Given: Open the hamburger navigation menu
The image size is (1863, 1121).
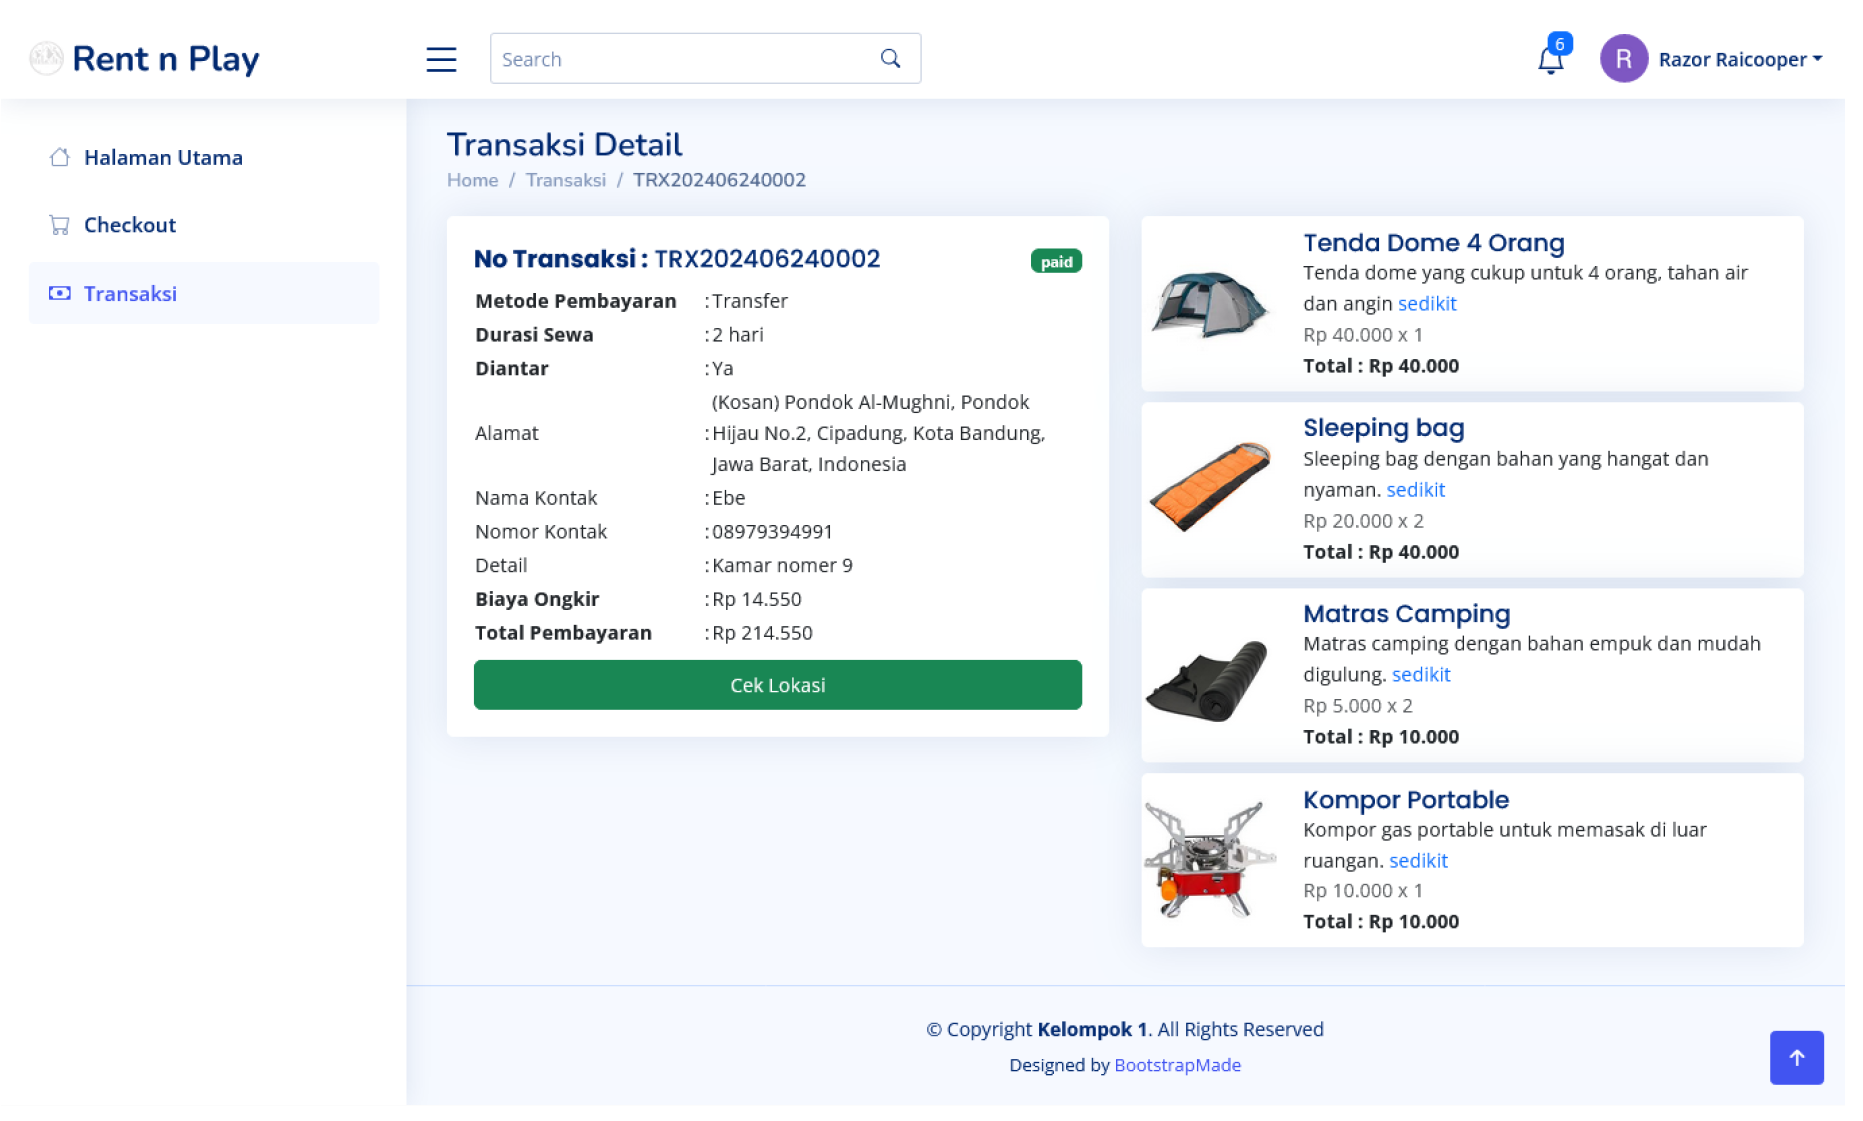Looking at the screenshot, I should click(x=441, y=59).
